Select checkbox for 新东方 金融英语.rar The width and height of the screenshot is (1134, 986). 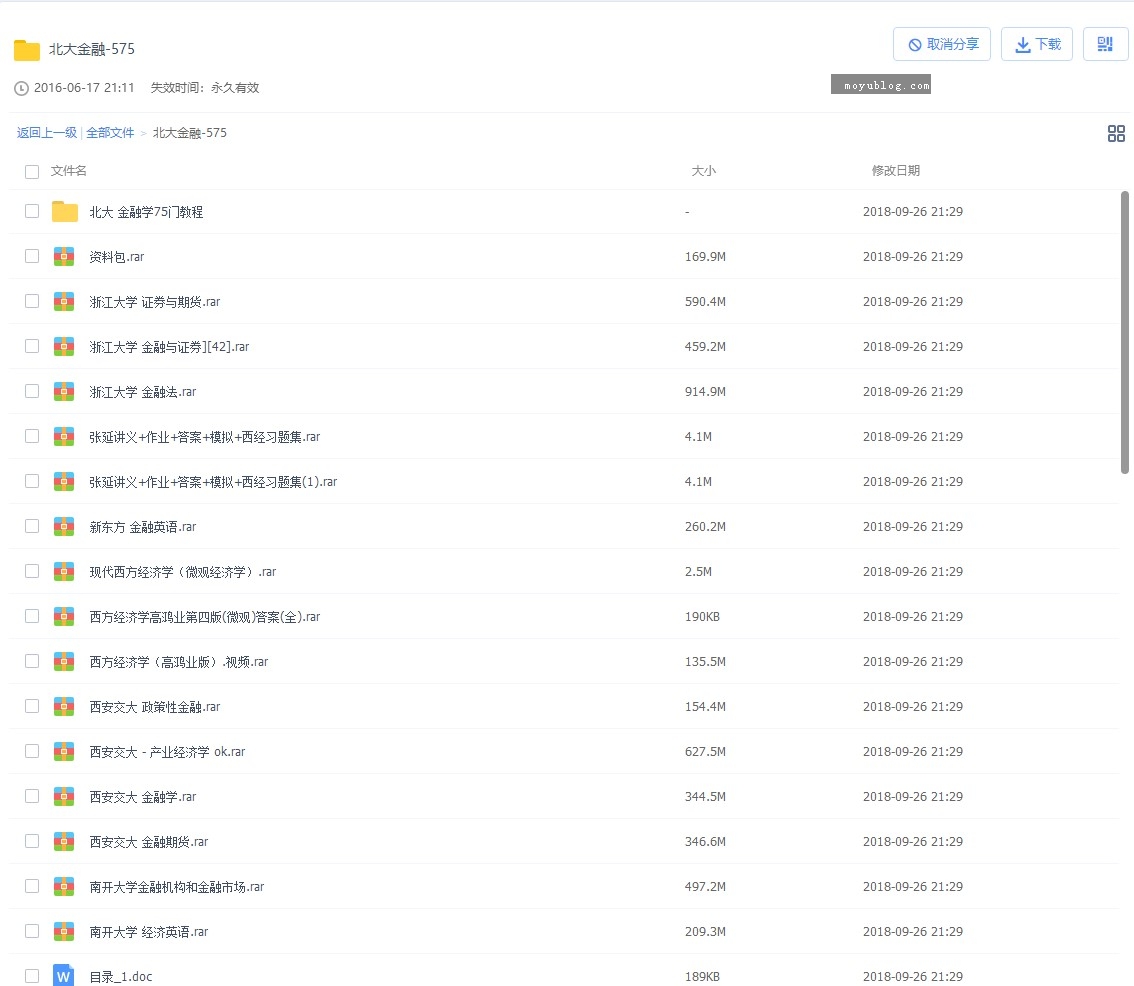(x=32, y=526)
